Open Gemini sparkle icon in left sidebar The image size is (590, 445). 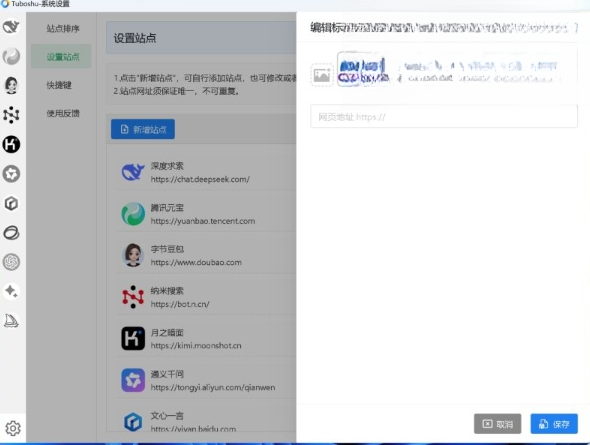tap(11, 291)
